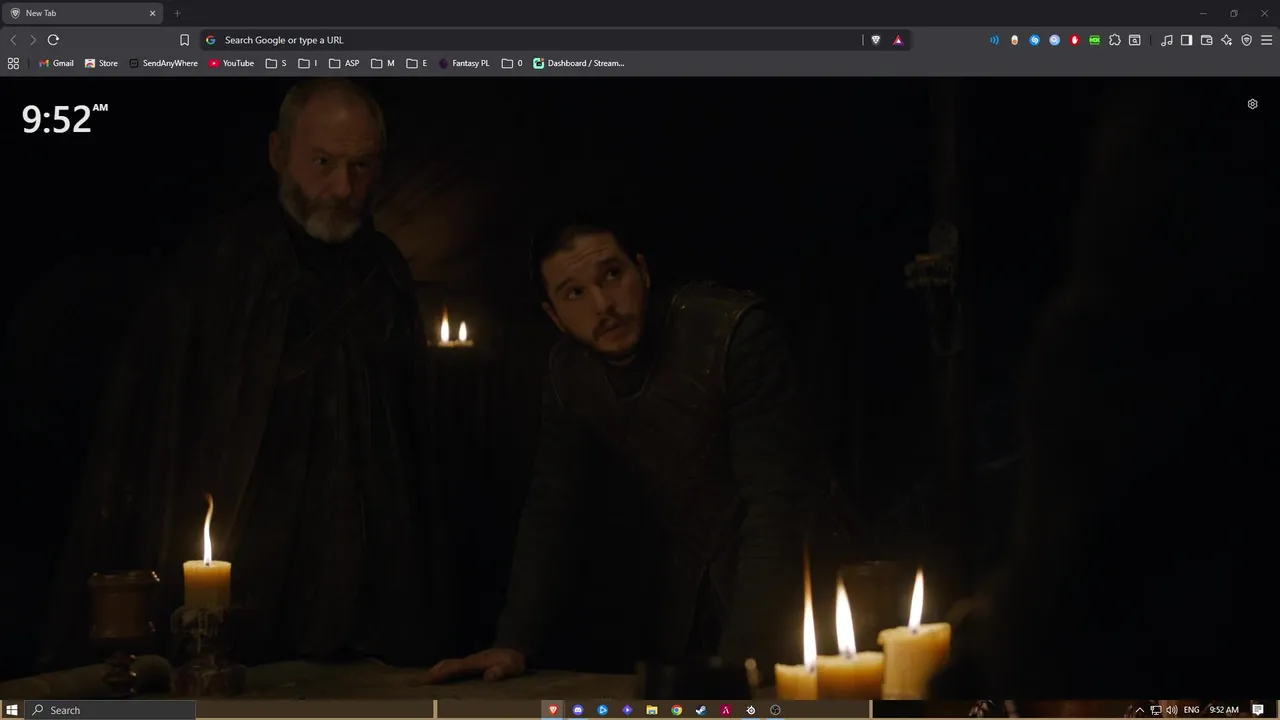This screenshot has width=1280, height=720.
Task: Open the SendAnyWhere bookmark
Action: coord(163,63)
